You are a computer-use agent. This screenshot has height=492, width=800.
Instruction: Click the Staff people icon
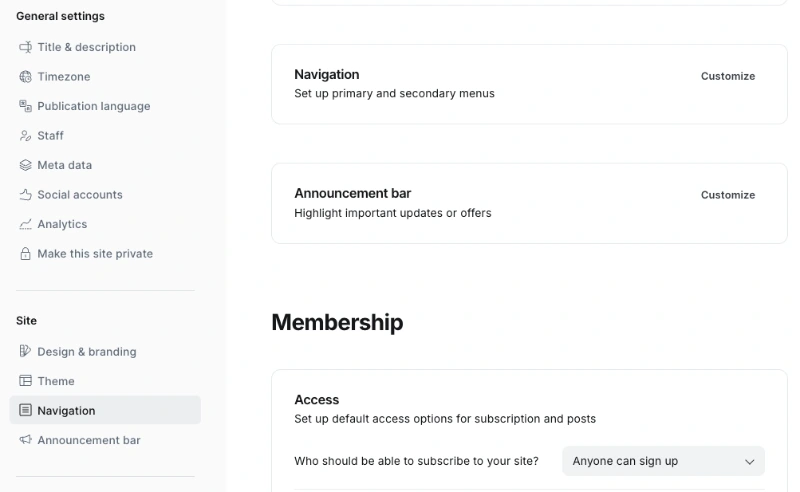click(x=26, y=136)
